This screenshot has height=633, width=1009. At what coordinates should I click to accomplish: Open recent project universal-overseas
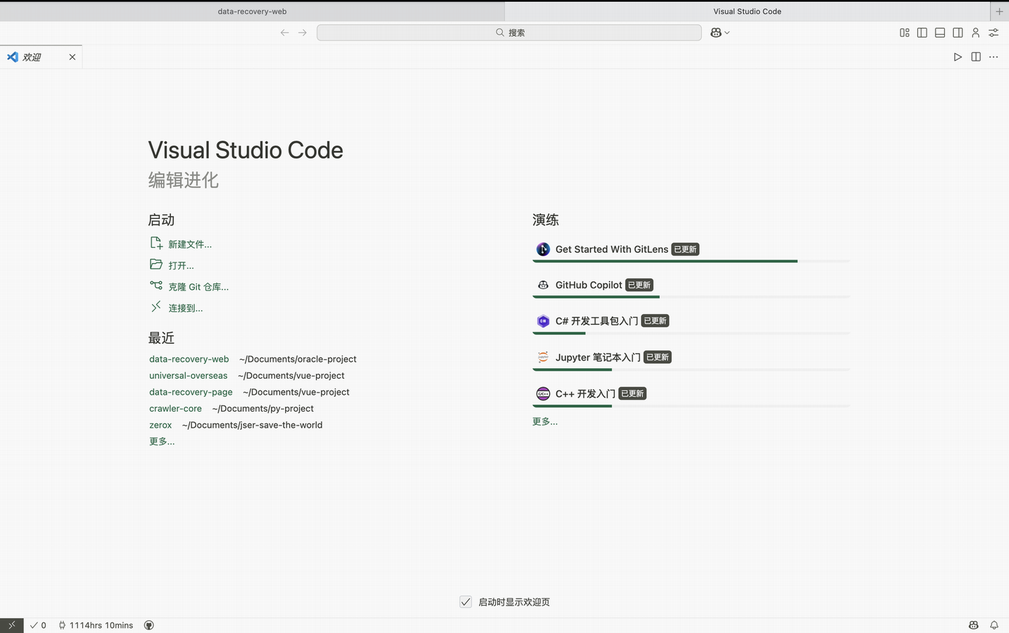[x=189, y=376]
